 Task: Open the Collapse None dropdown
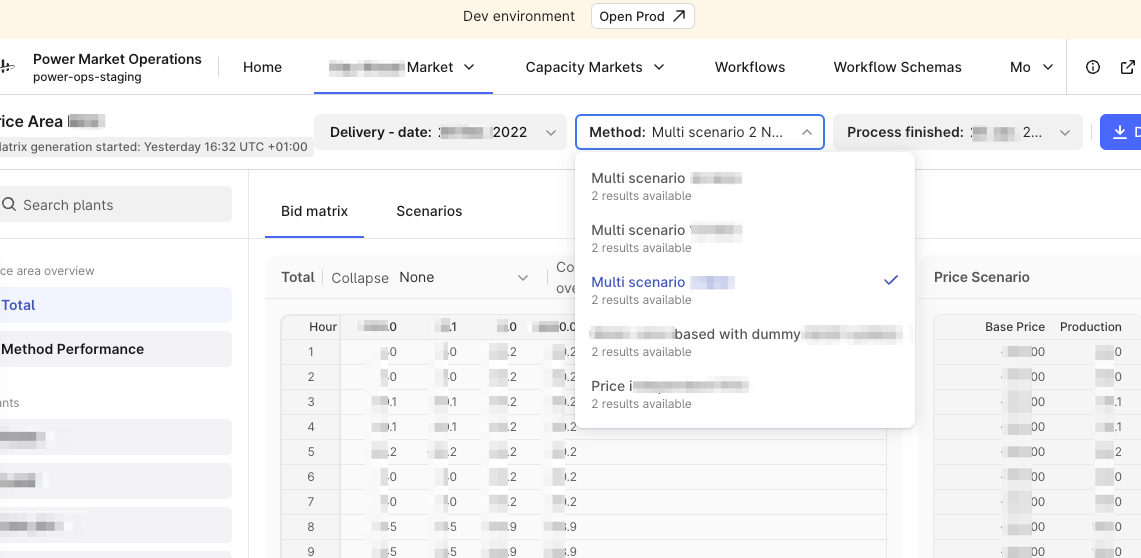click(x=463, y=277)
